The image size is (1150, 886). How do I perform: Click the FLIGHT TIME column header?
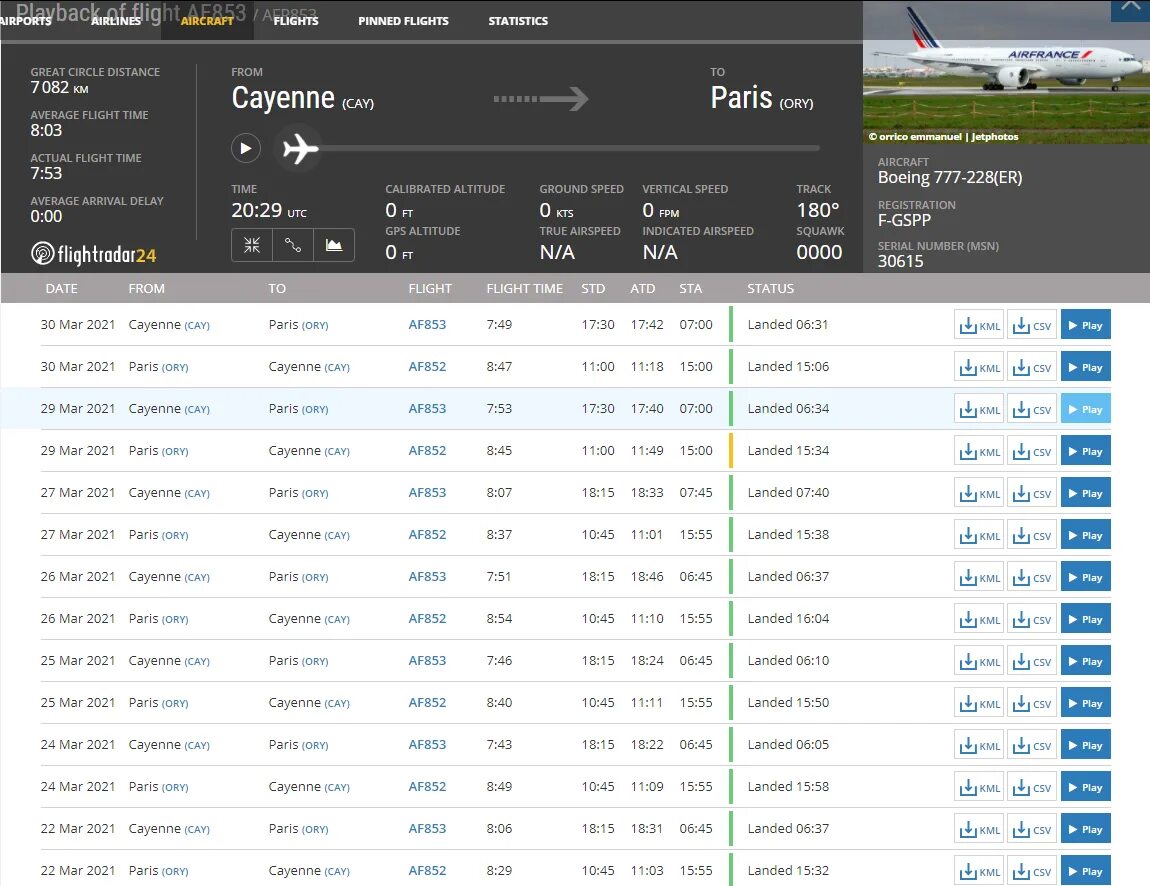[x=524, y=288]
